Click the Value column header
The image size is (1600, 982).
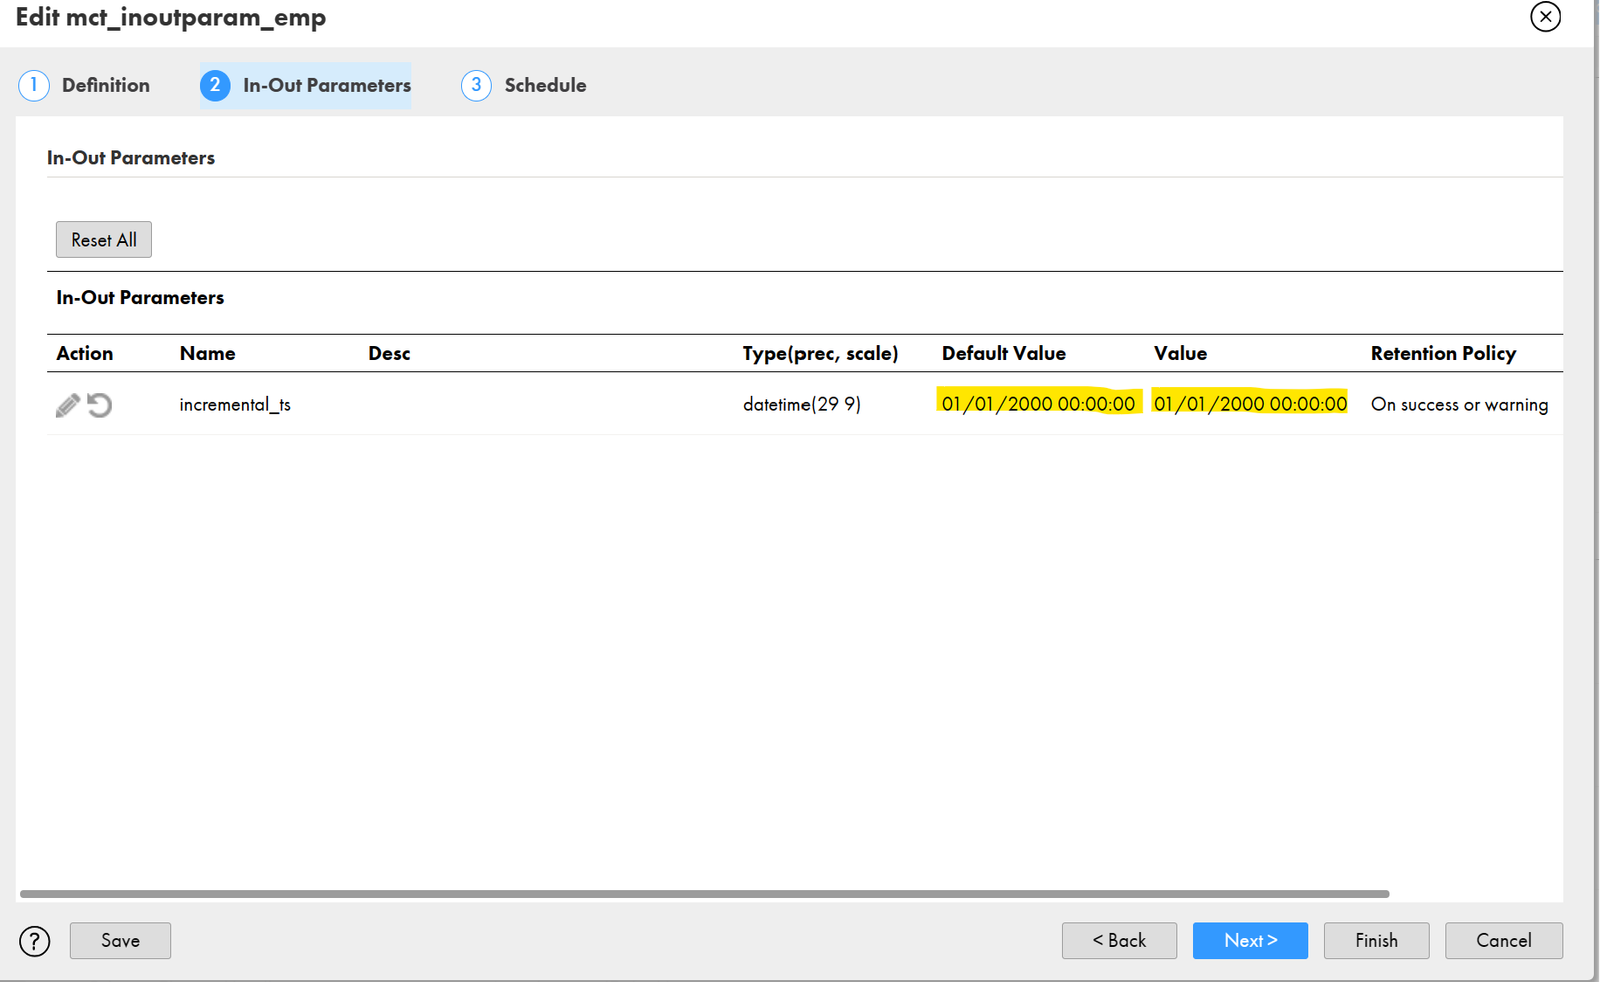pos(1180,353)
